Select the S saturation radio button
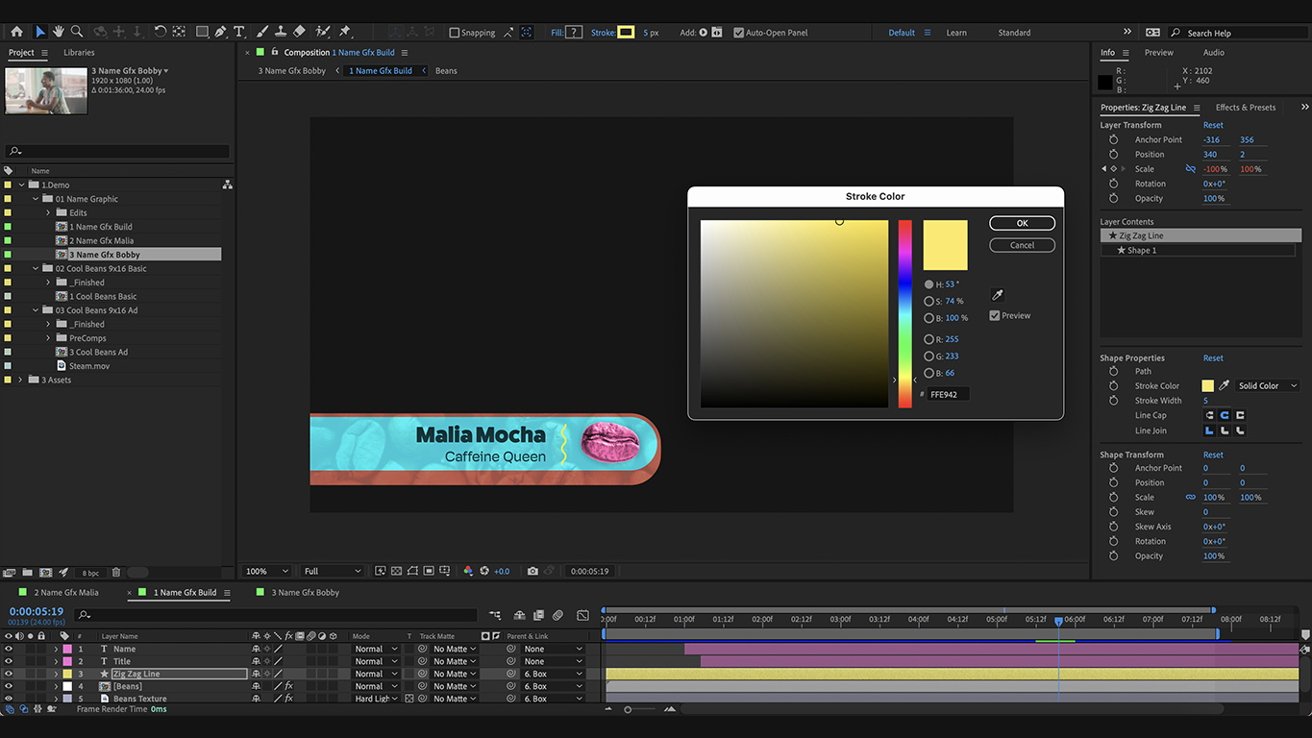This screenshot has height=738, width=1312. tap(929, 301)
